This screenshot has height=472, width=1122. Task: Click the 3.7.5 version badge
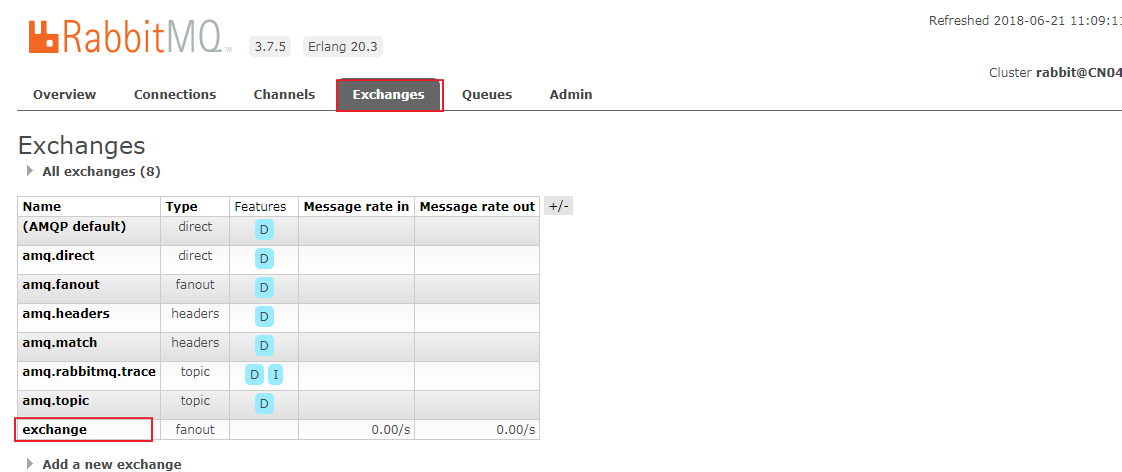pos(271,47)
